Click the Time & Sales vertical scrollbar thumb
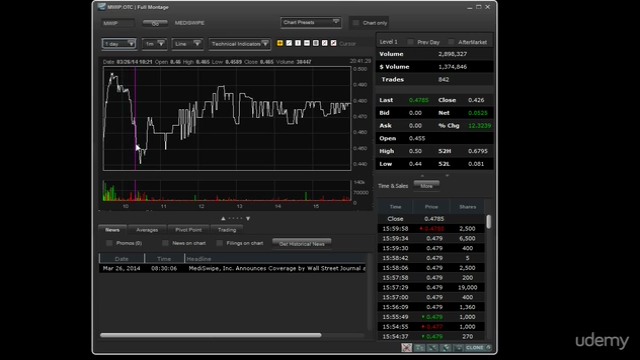The width and height of the screenshot is (640, 360). coord(489,222)
